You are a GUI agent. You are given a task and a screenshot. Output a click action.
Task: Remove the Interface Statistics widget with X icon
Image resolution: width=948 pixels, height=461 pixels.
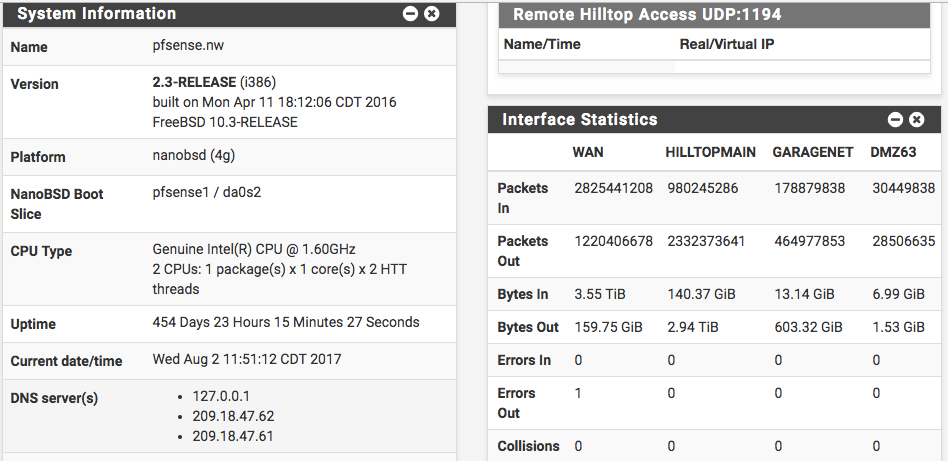(916, 120)
